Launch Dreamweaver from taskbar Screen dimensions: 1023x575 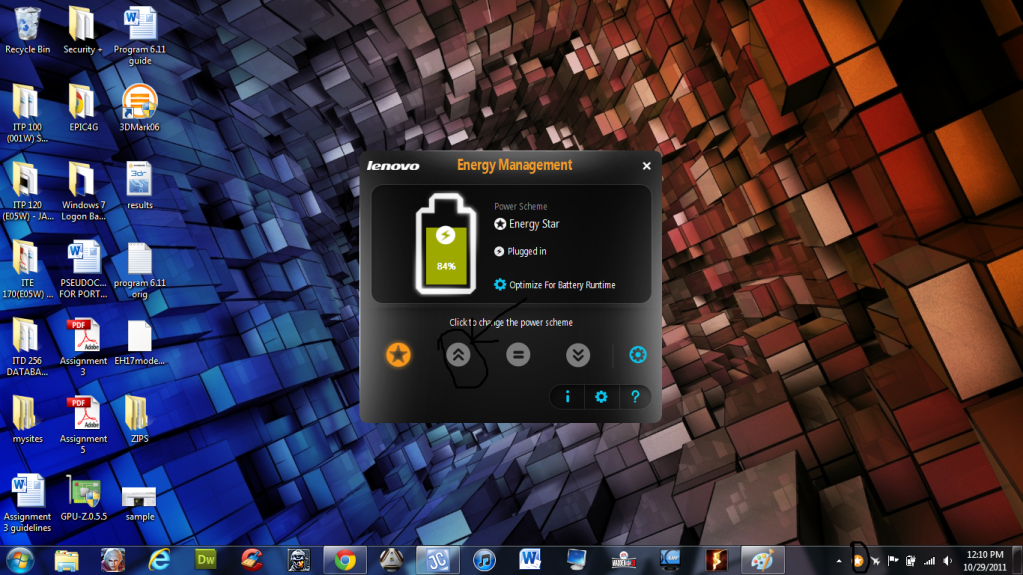[206, 561]
